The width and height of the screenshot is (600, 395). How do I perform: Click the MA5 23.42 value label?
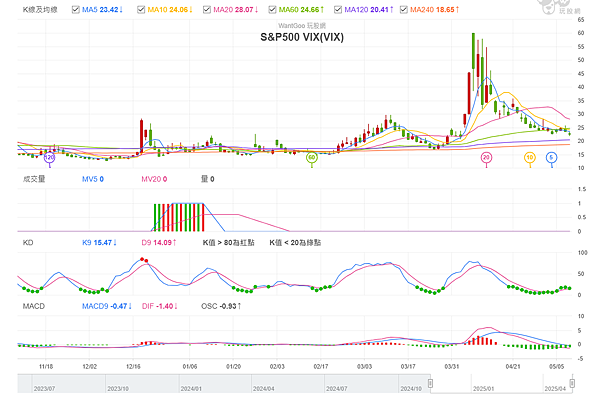[x=102, y=10]
